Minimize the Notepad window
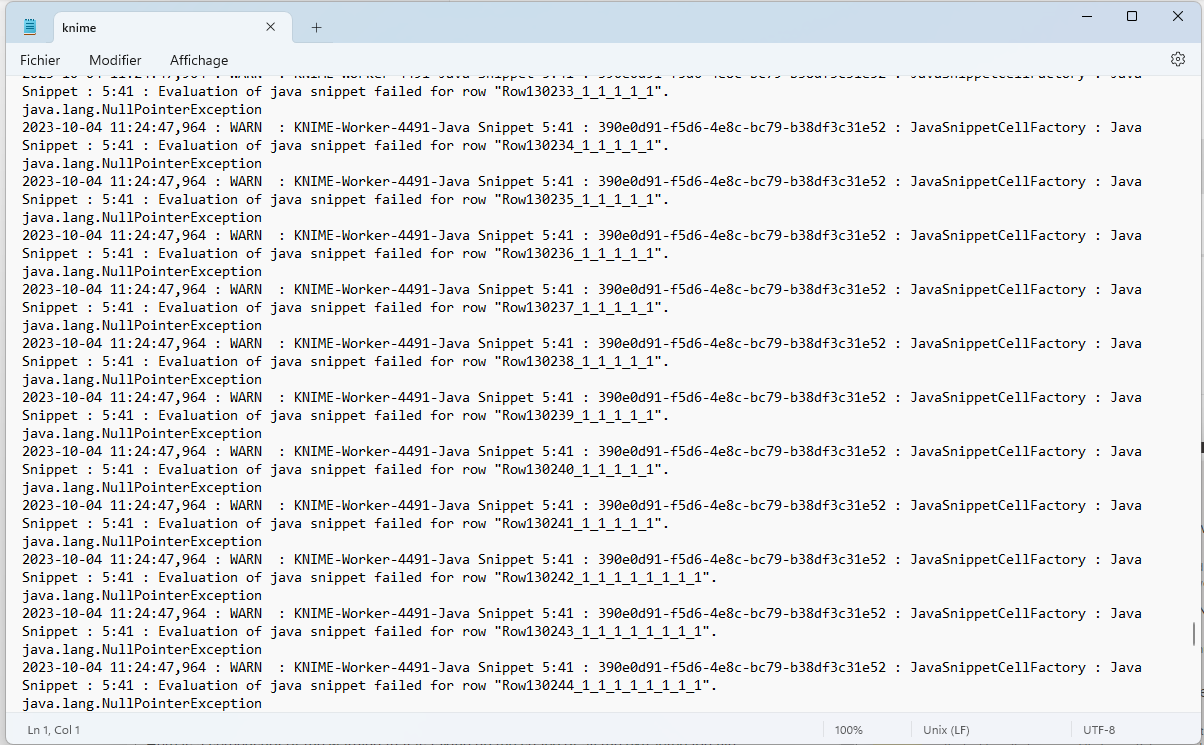Image resolution: width=1204 pixels, height=745 pixels. [x=1086, y=16]
